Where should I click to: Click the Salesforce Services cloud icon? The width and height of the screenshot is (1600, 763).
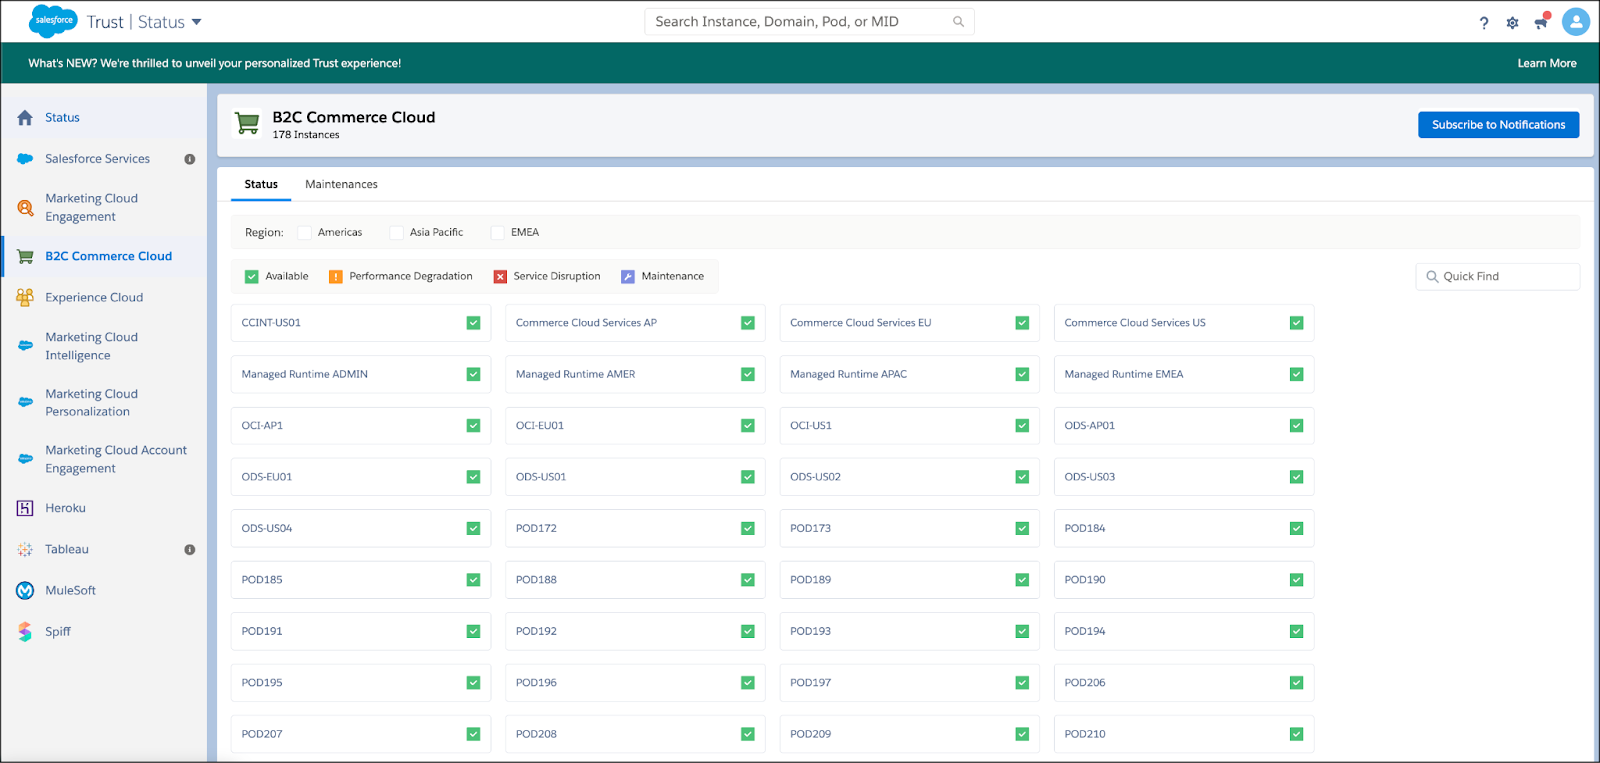[25, 159]
